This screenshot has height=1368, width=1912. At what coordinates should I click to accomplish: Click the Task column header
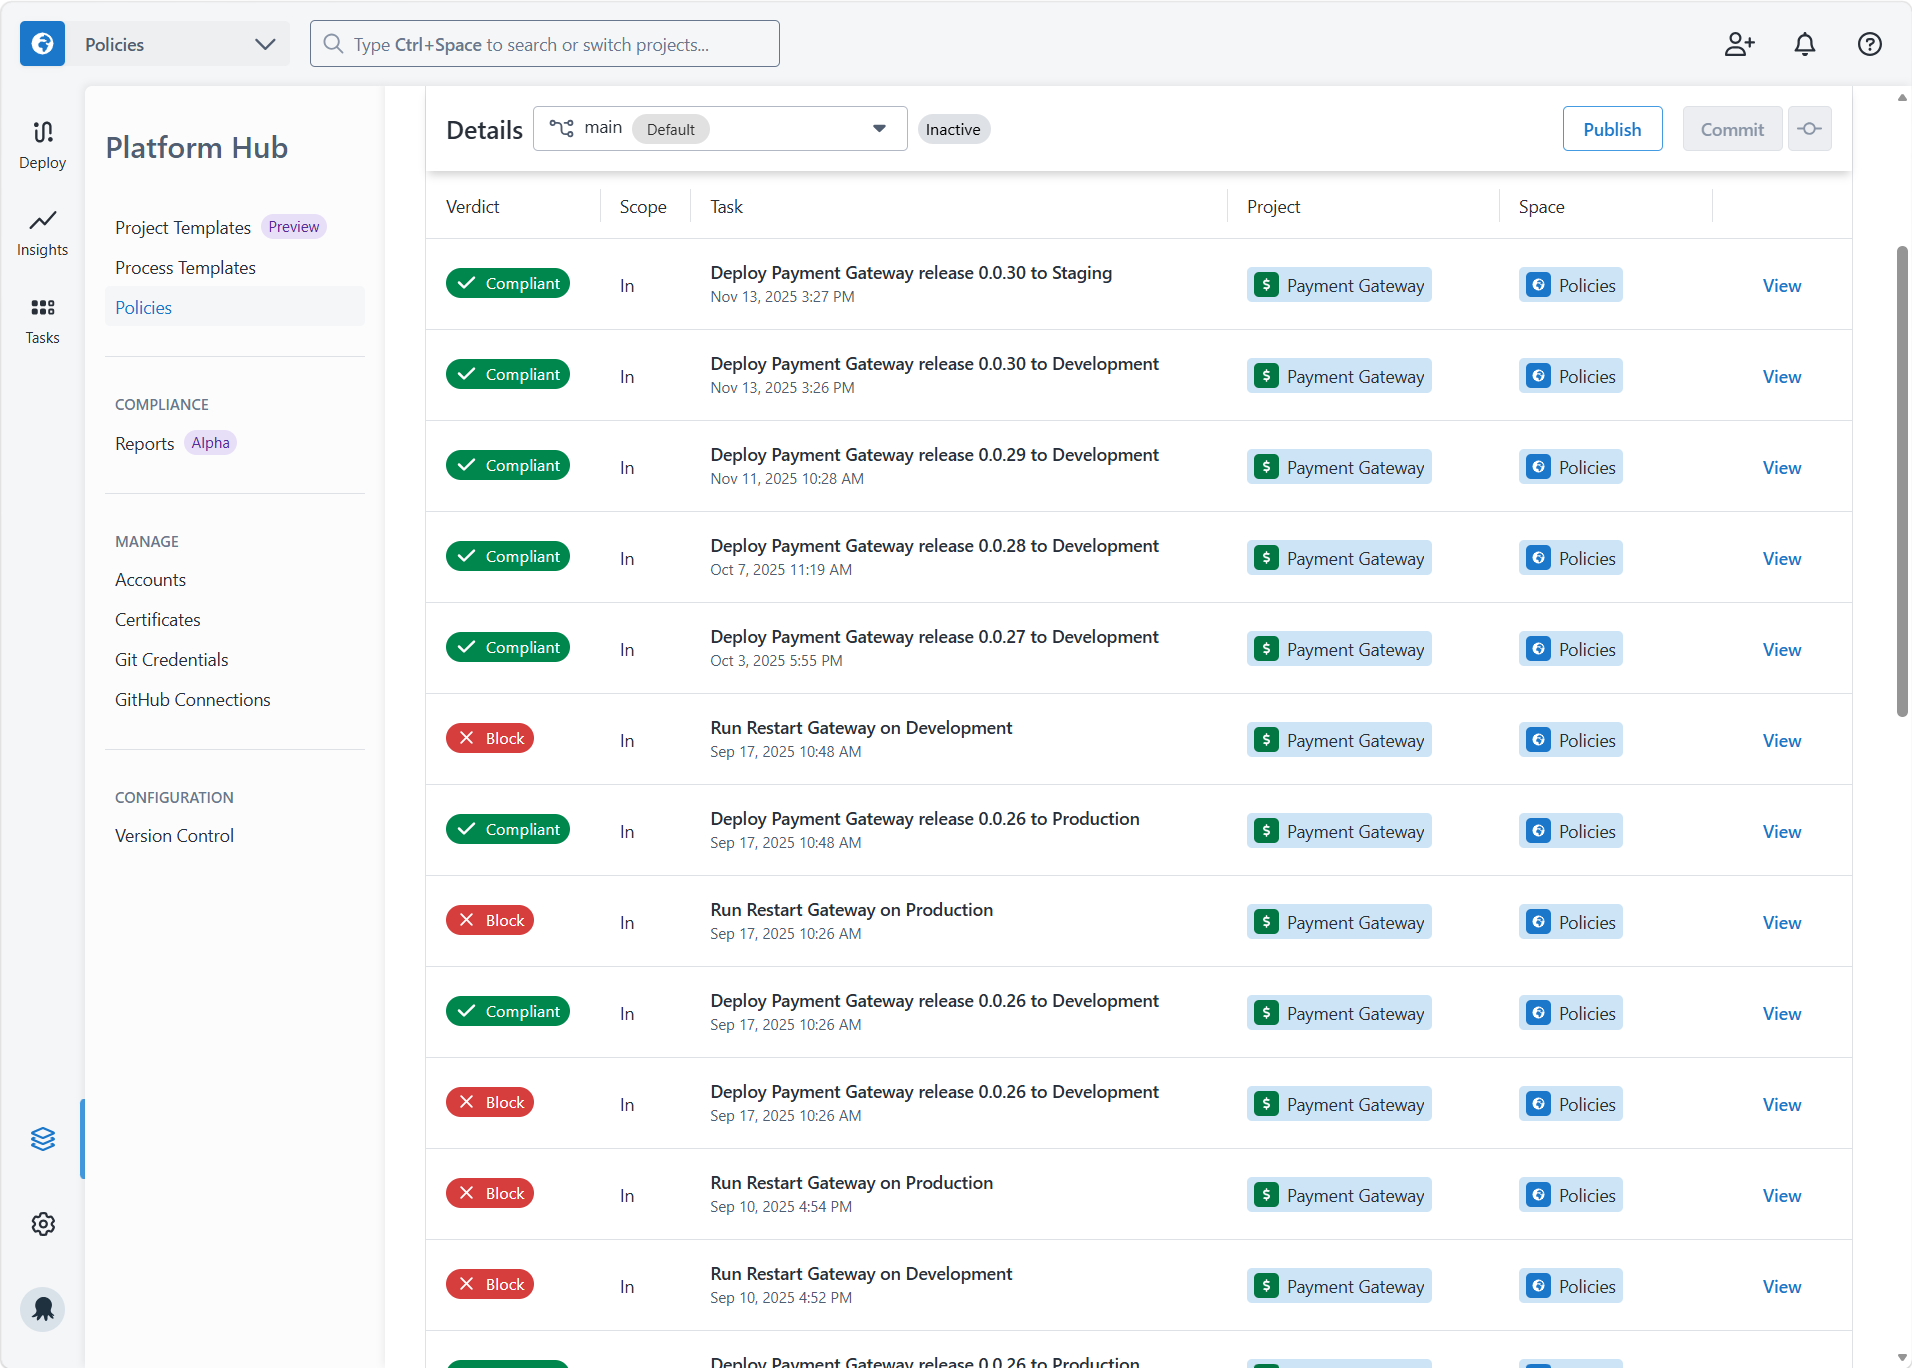(x=726, y=206)
